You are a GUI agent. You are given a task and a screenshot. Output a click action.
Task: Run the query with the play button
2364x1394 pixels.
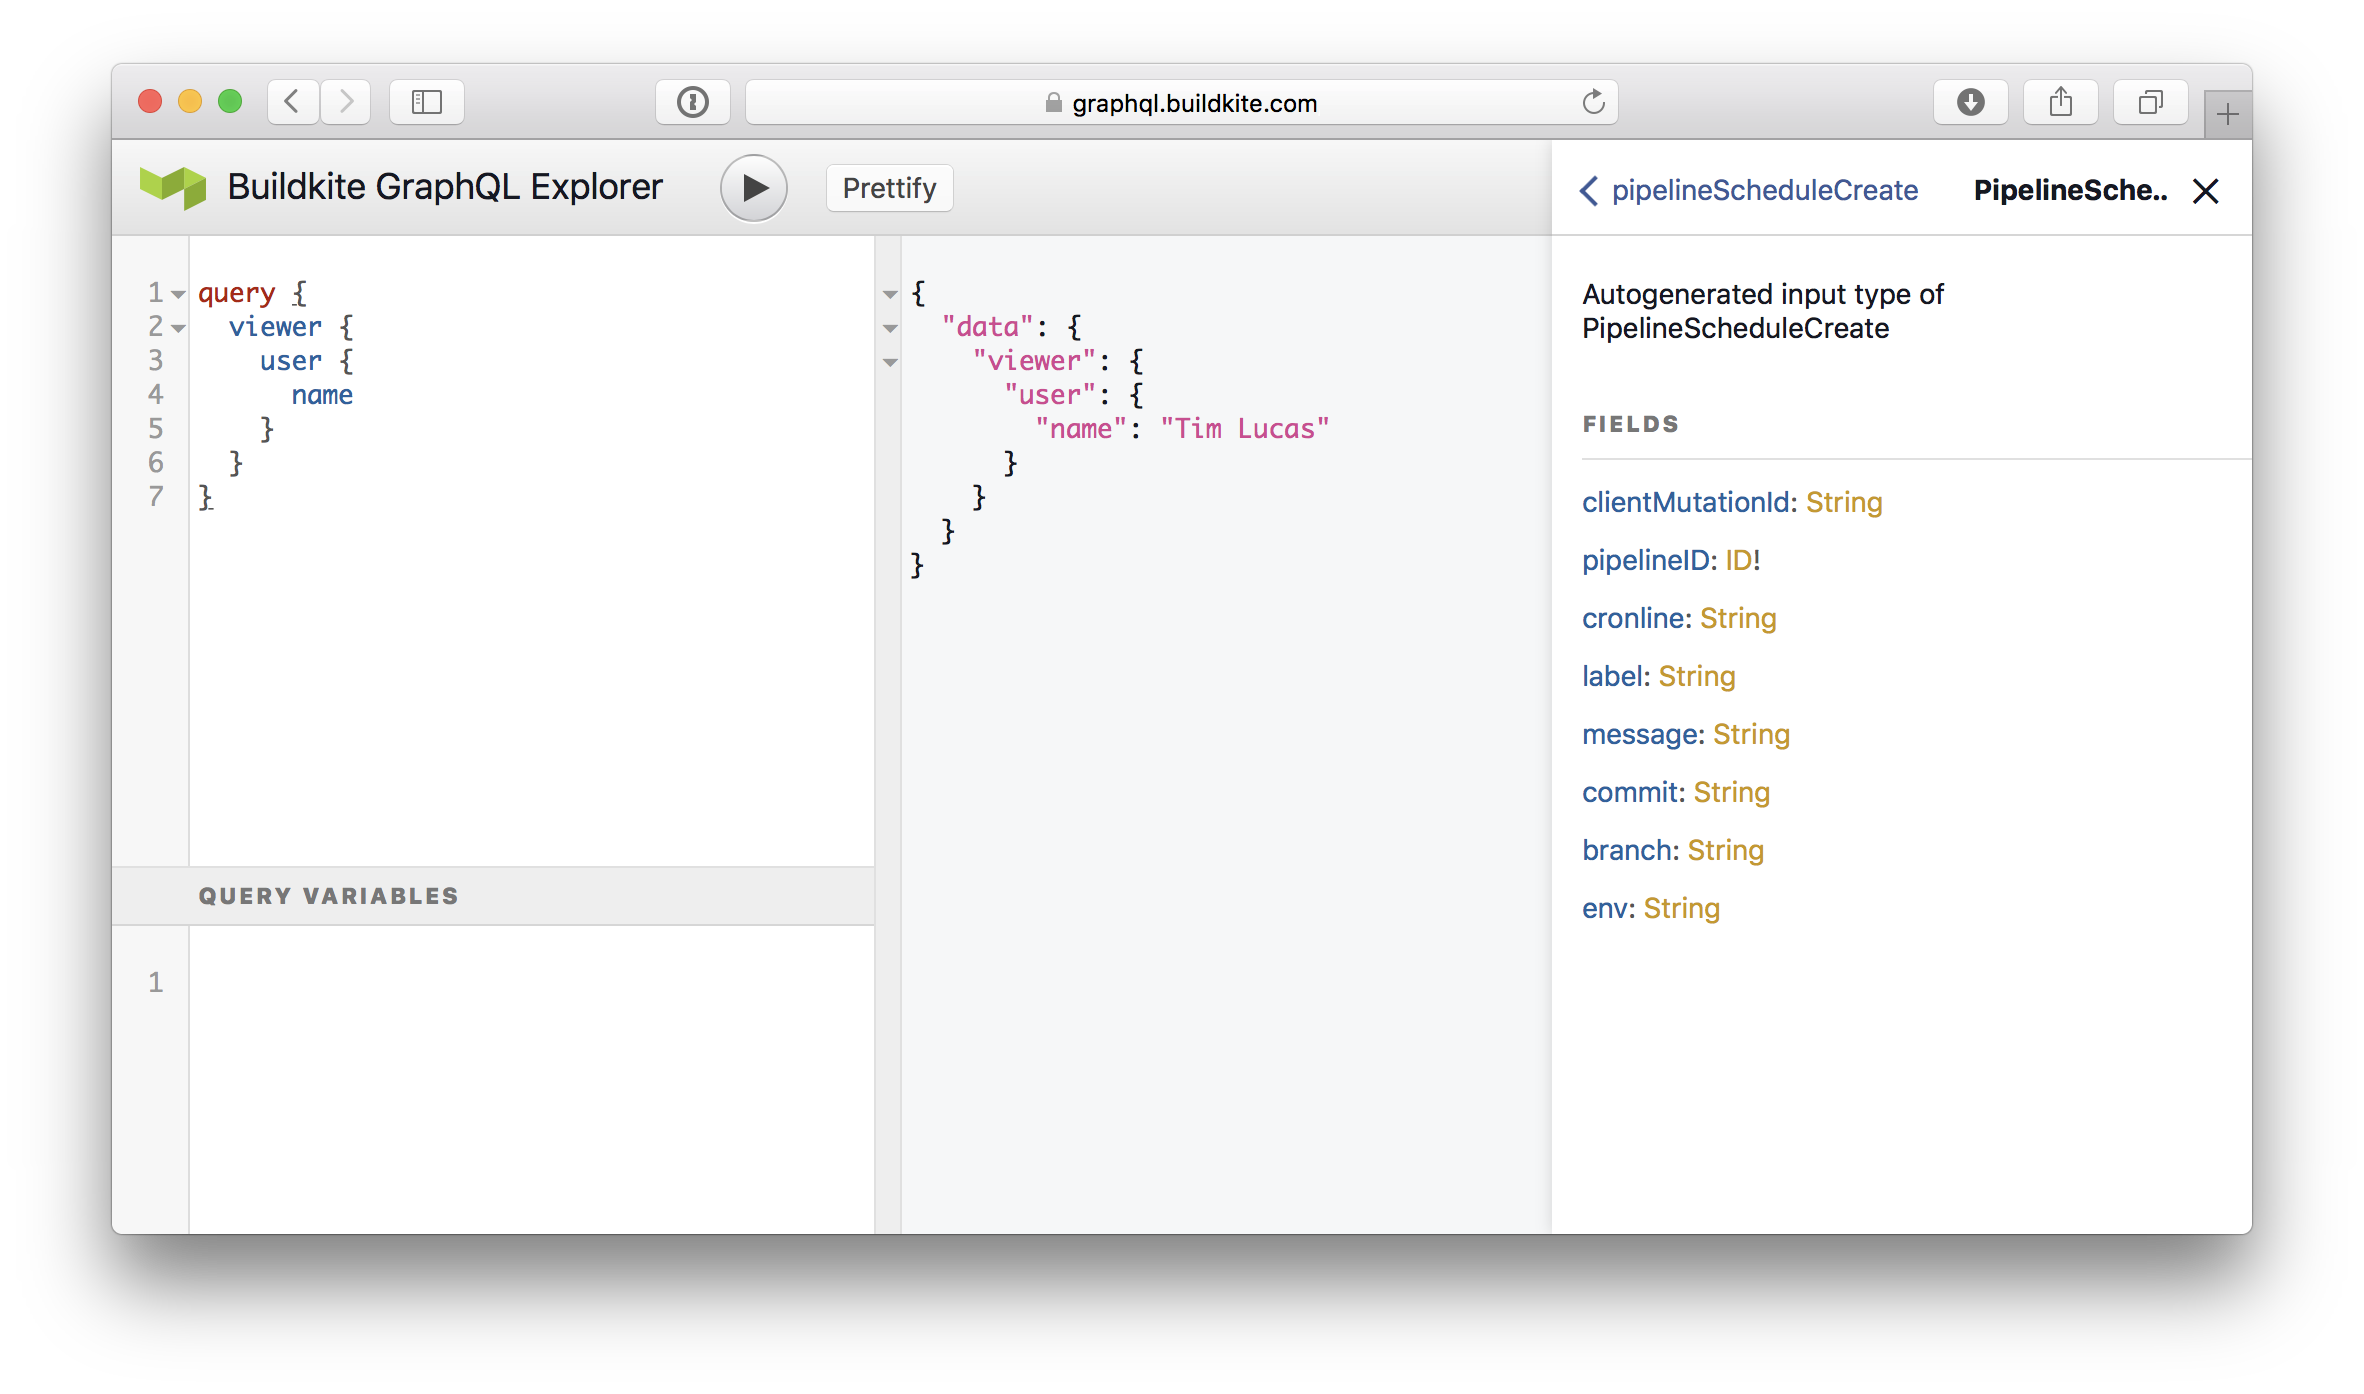[754, 188]
